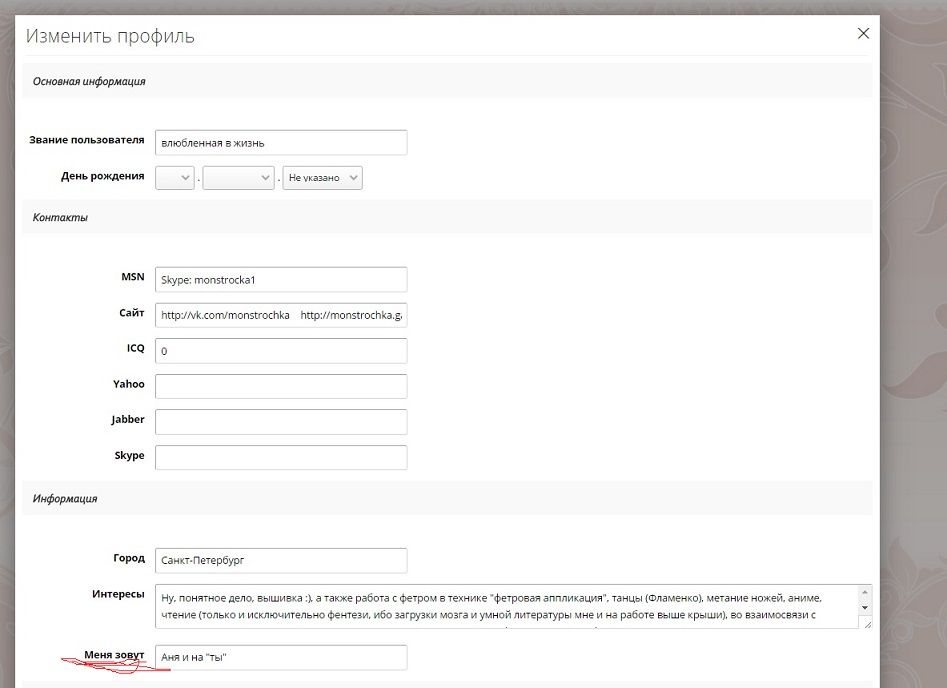Select the ICQ input field
Image resolution: width=947 pixels, height=688 pixels.
click(x=281, y=351)
